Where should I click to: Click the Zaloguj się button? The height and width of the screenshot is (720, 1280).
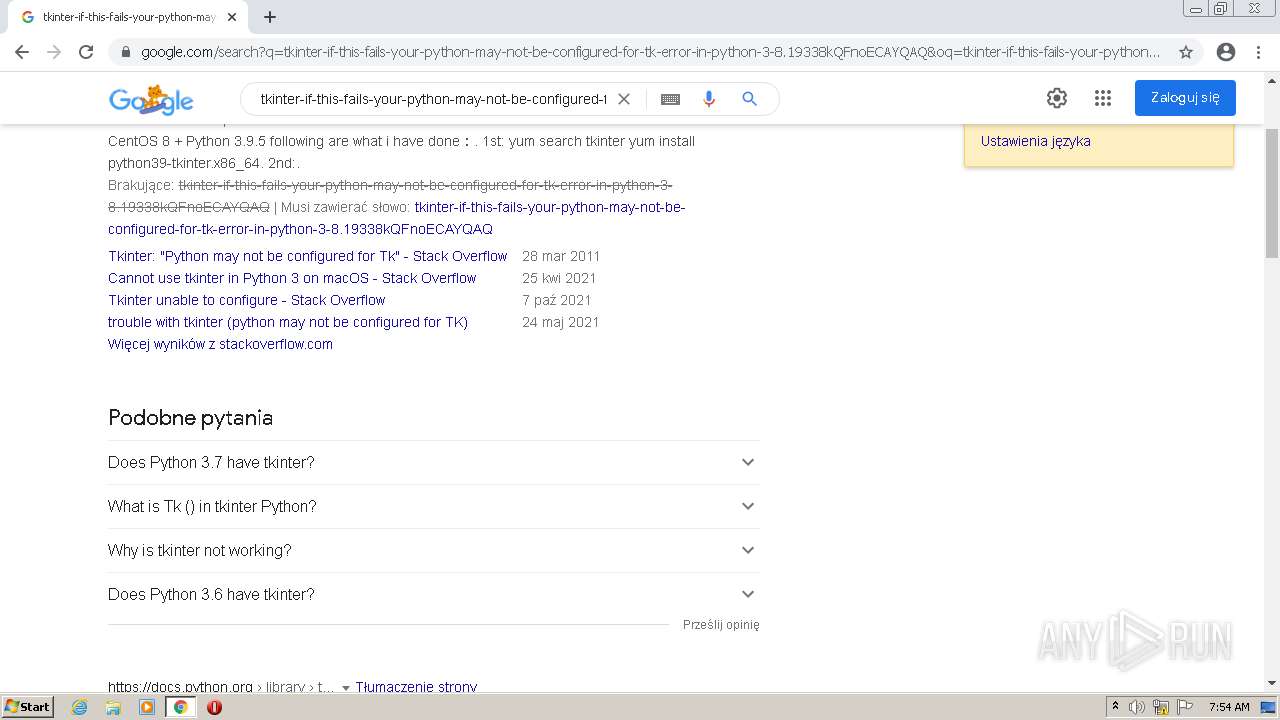pyautogui.click(x=1185, y=98)
